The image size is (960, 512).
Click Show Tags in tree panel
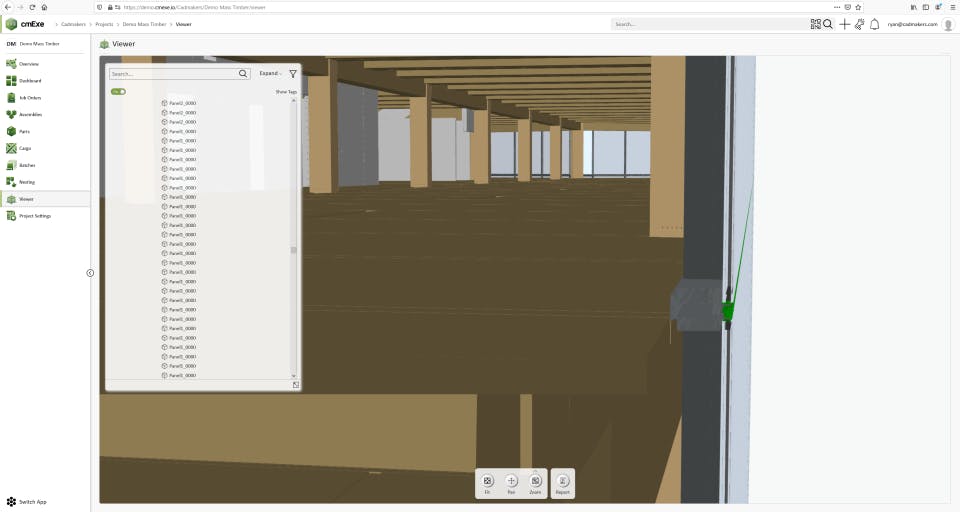tap(286, 92)
